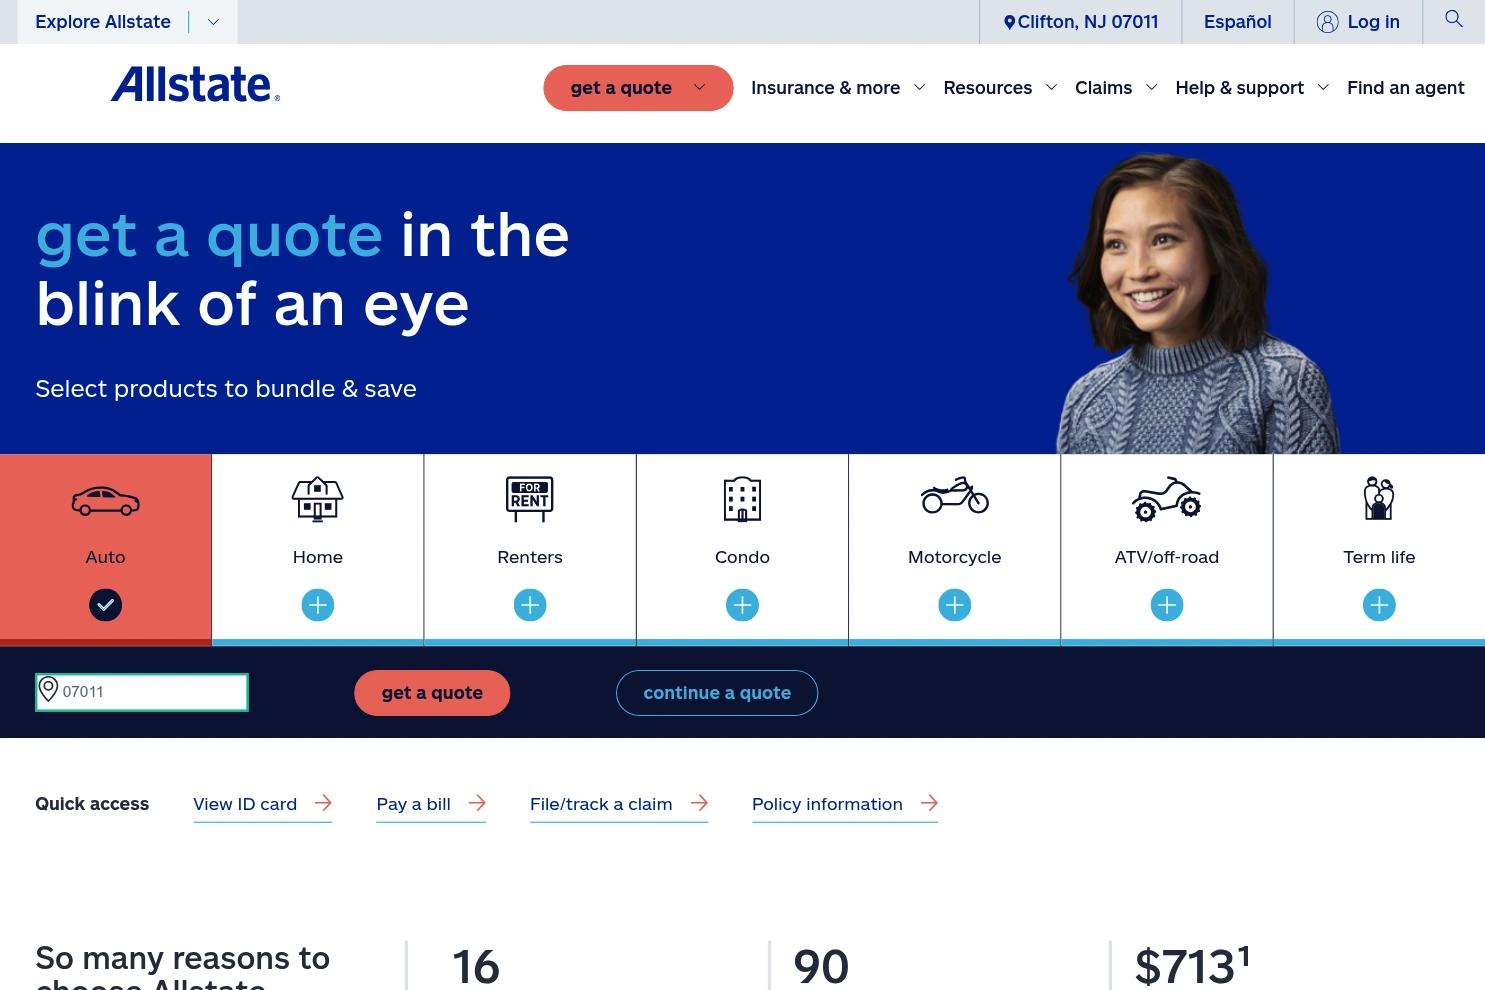Add ATV/off-road with its plus toggle

tap(1167, 605)
